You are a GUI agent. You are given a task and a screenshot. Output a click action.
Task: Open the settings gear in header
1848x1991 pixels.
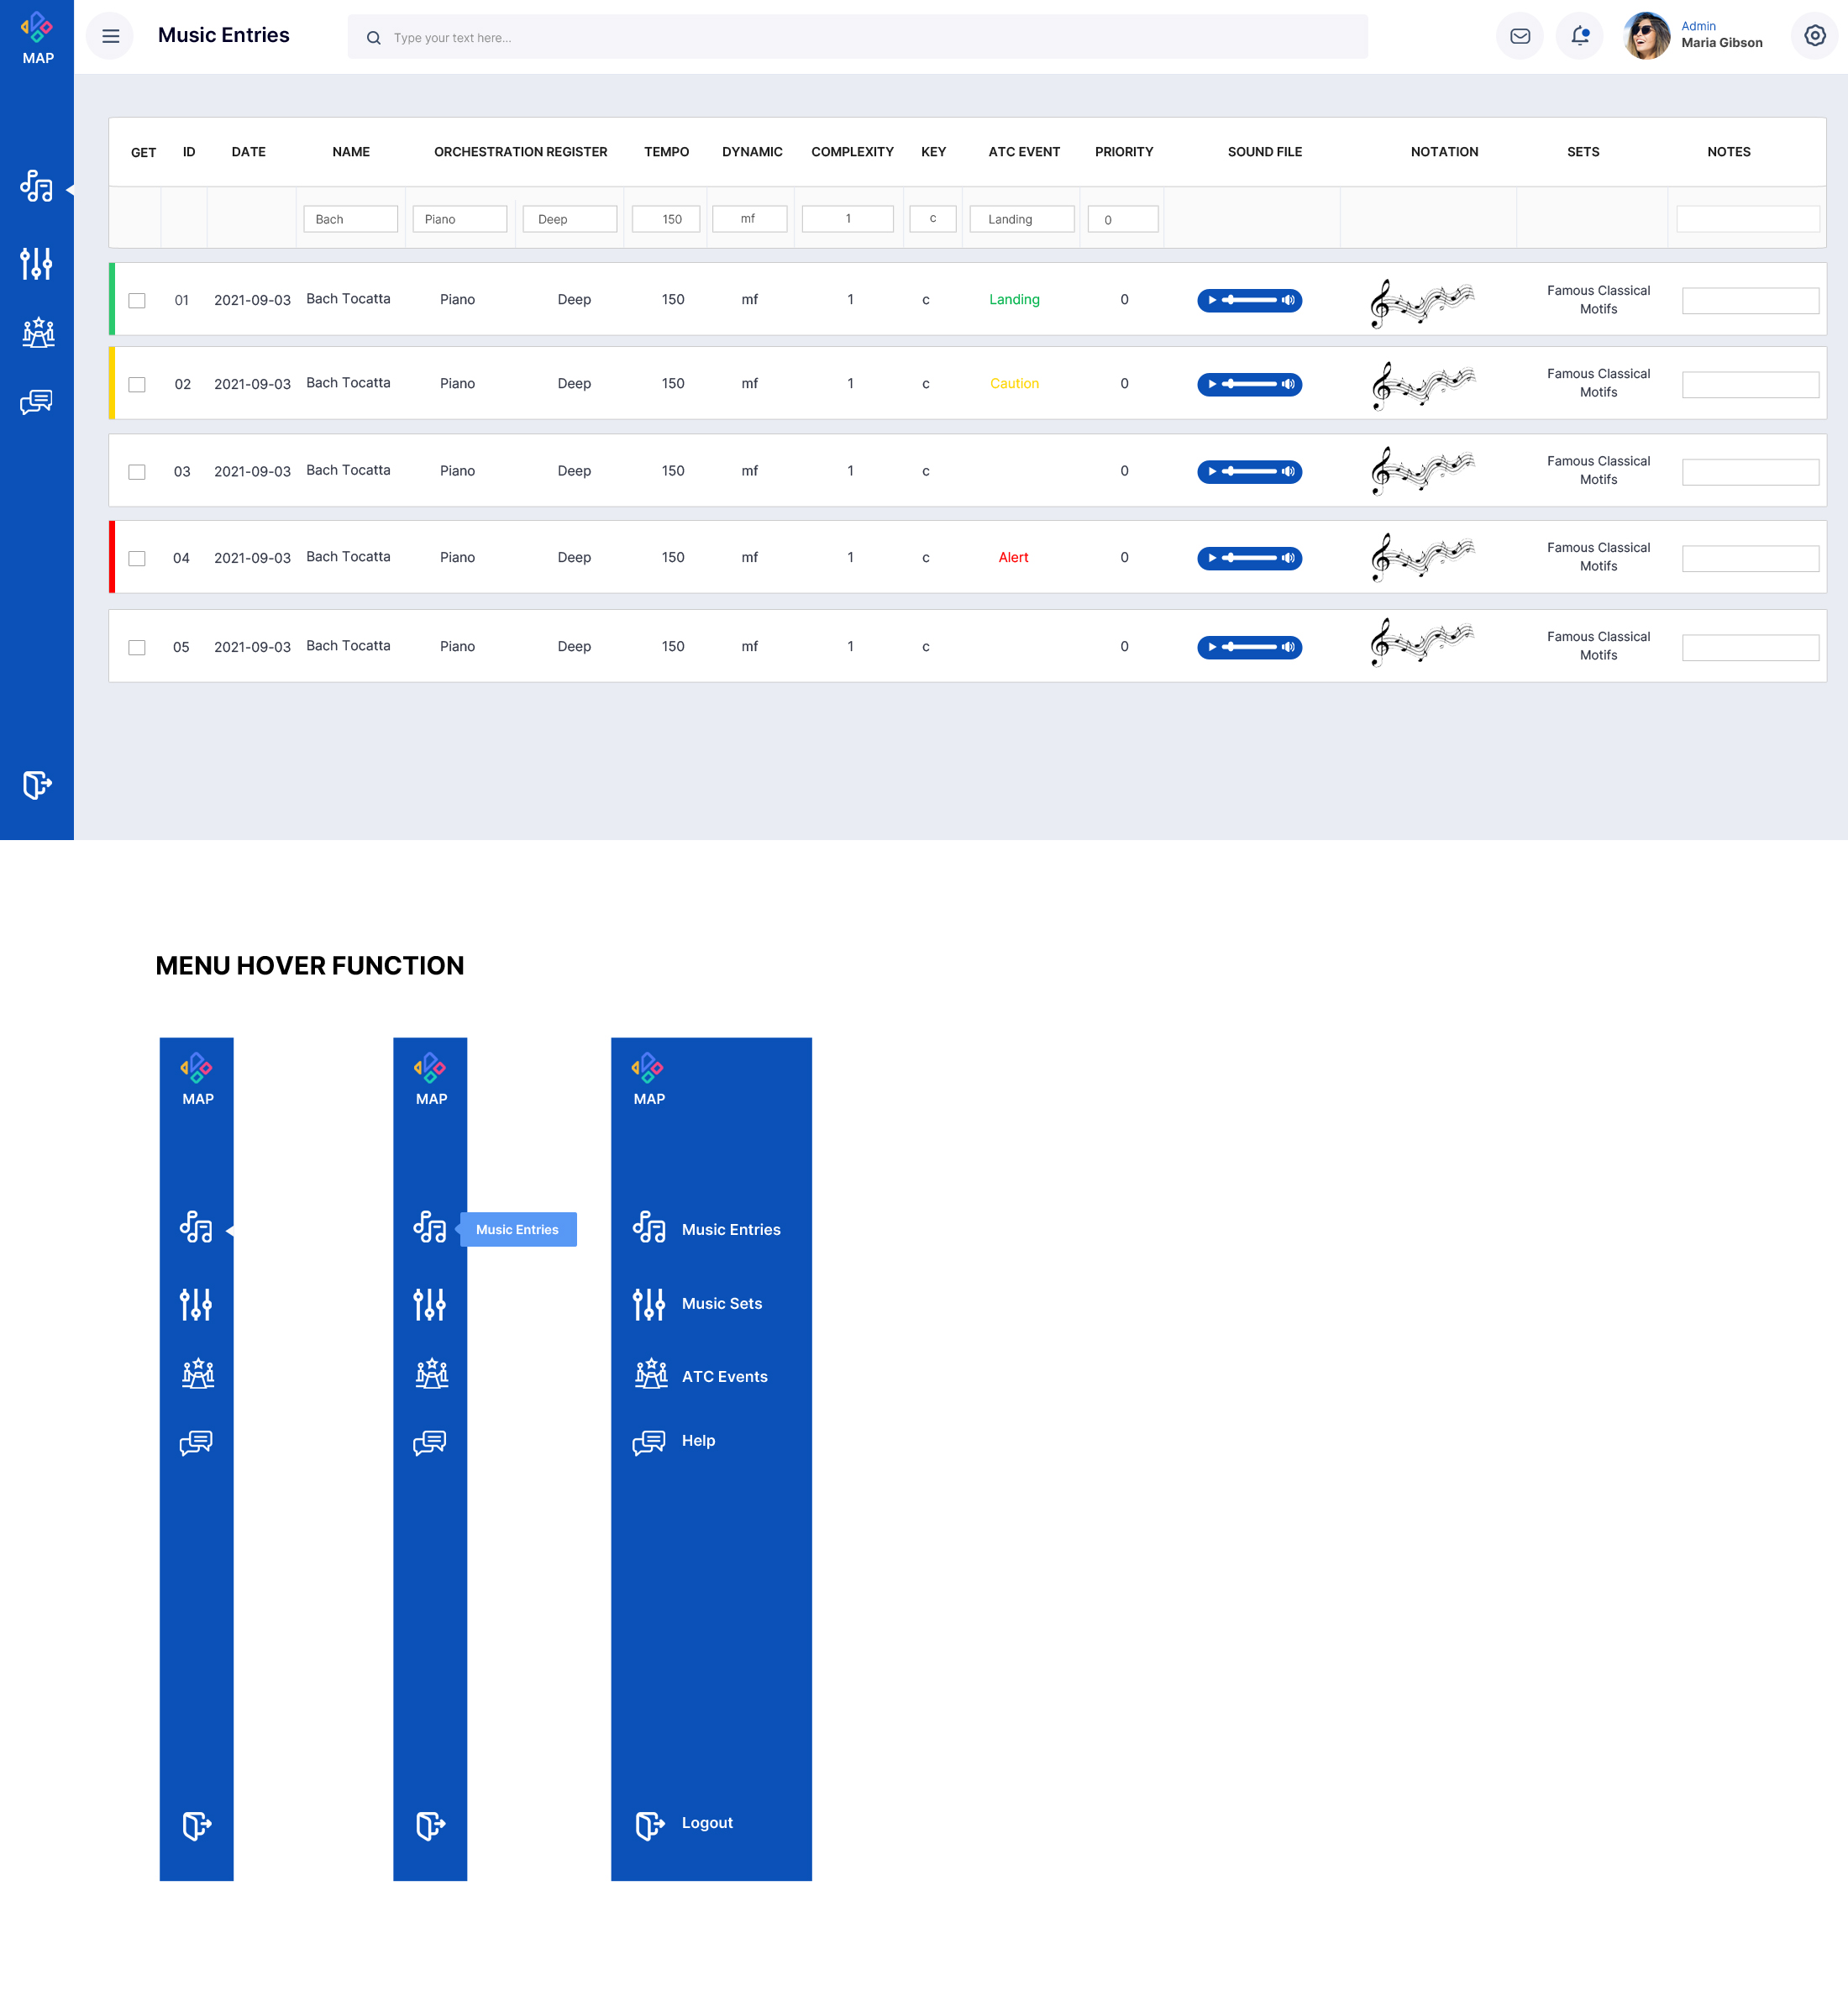1814,36
